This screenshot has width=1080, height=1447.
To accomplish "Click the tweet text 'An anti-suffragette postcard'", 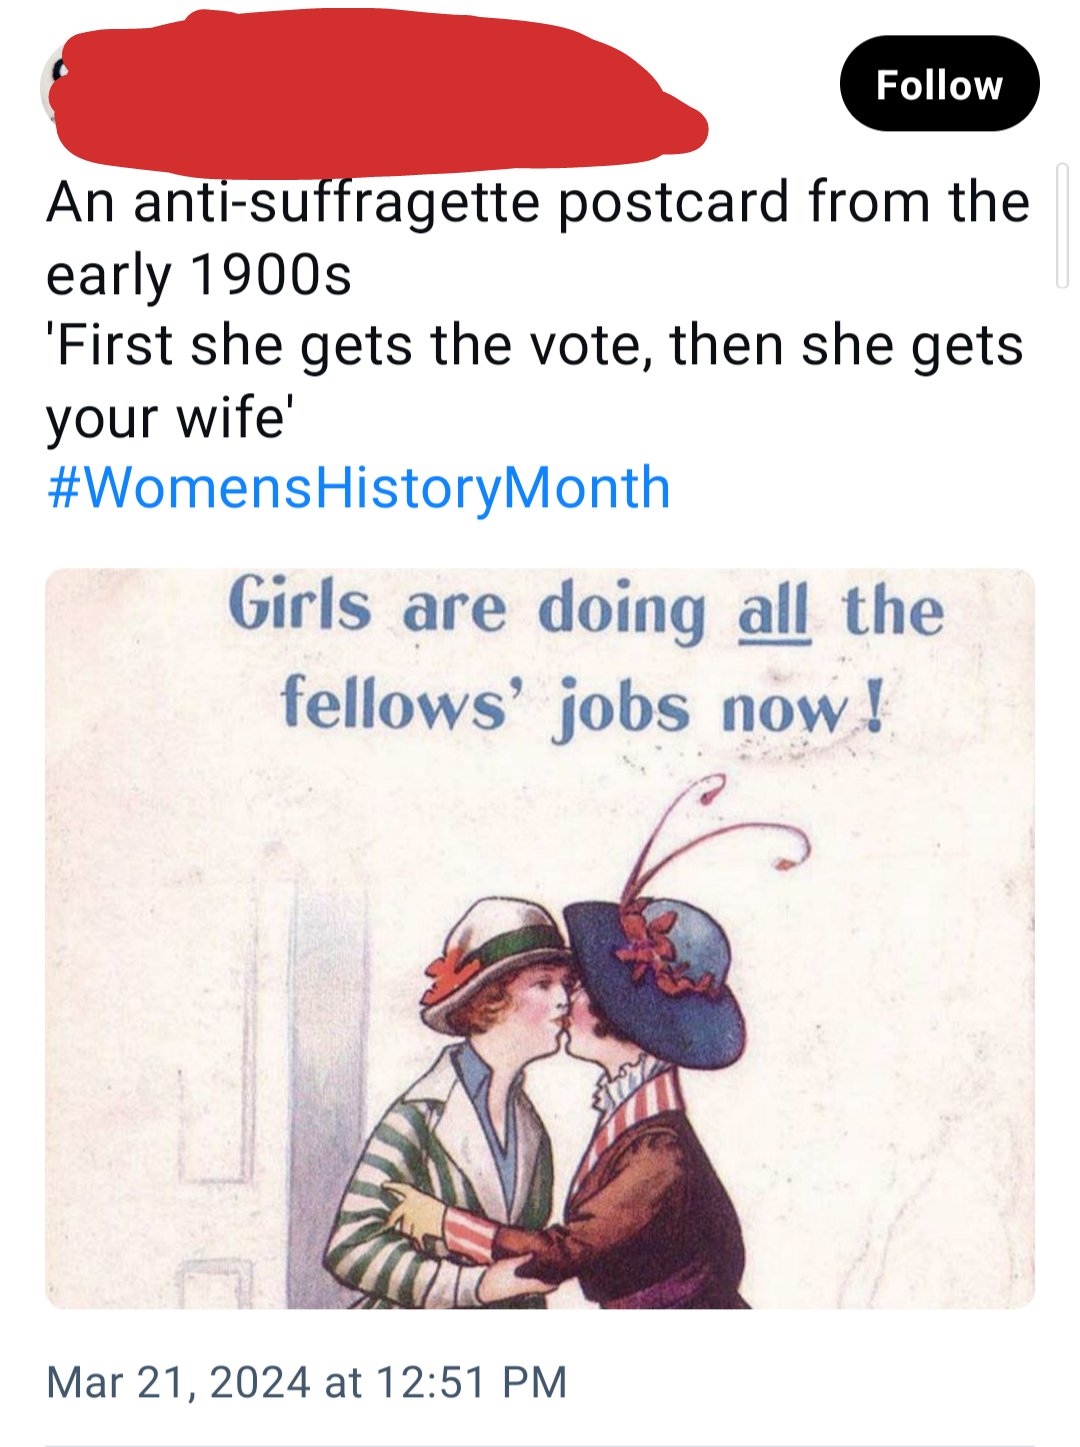I will tap(419, 202).
